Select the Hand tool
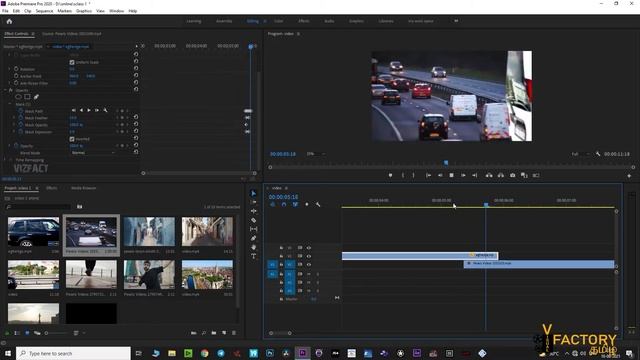640x360 pixels. [x=253, y=247]
